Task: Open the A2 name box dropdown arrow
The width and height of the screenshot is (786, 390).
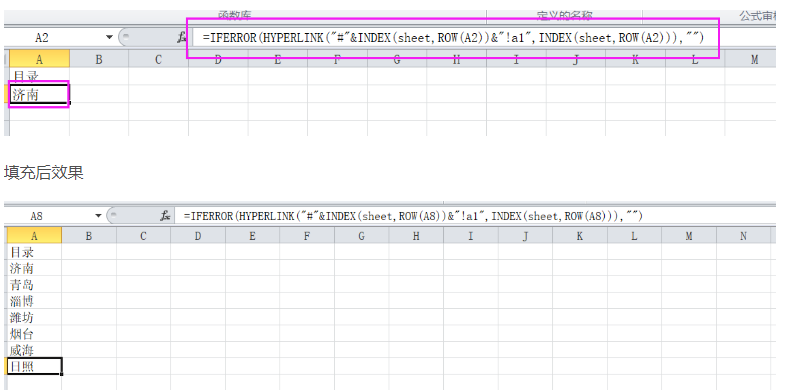Action: 109,38
